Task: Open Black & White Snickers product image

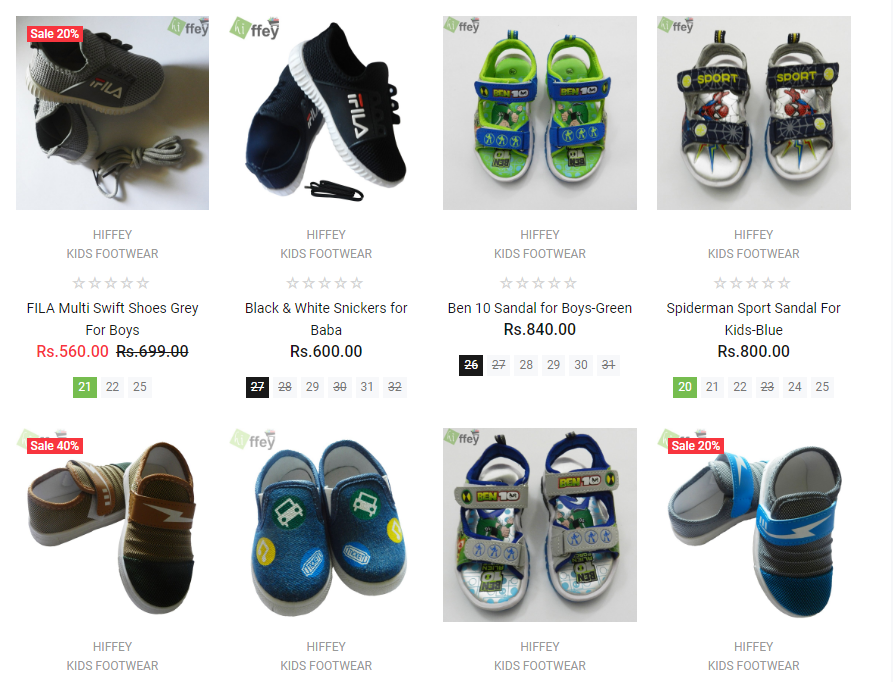Action: click(326, 113)
